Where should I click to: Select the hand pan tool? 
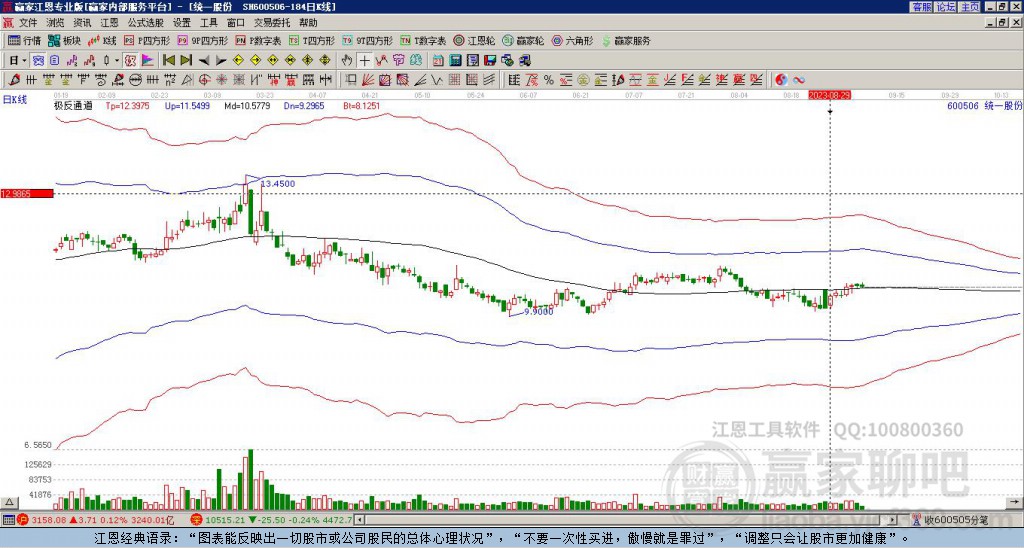(347, 60)
